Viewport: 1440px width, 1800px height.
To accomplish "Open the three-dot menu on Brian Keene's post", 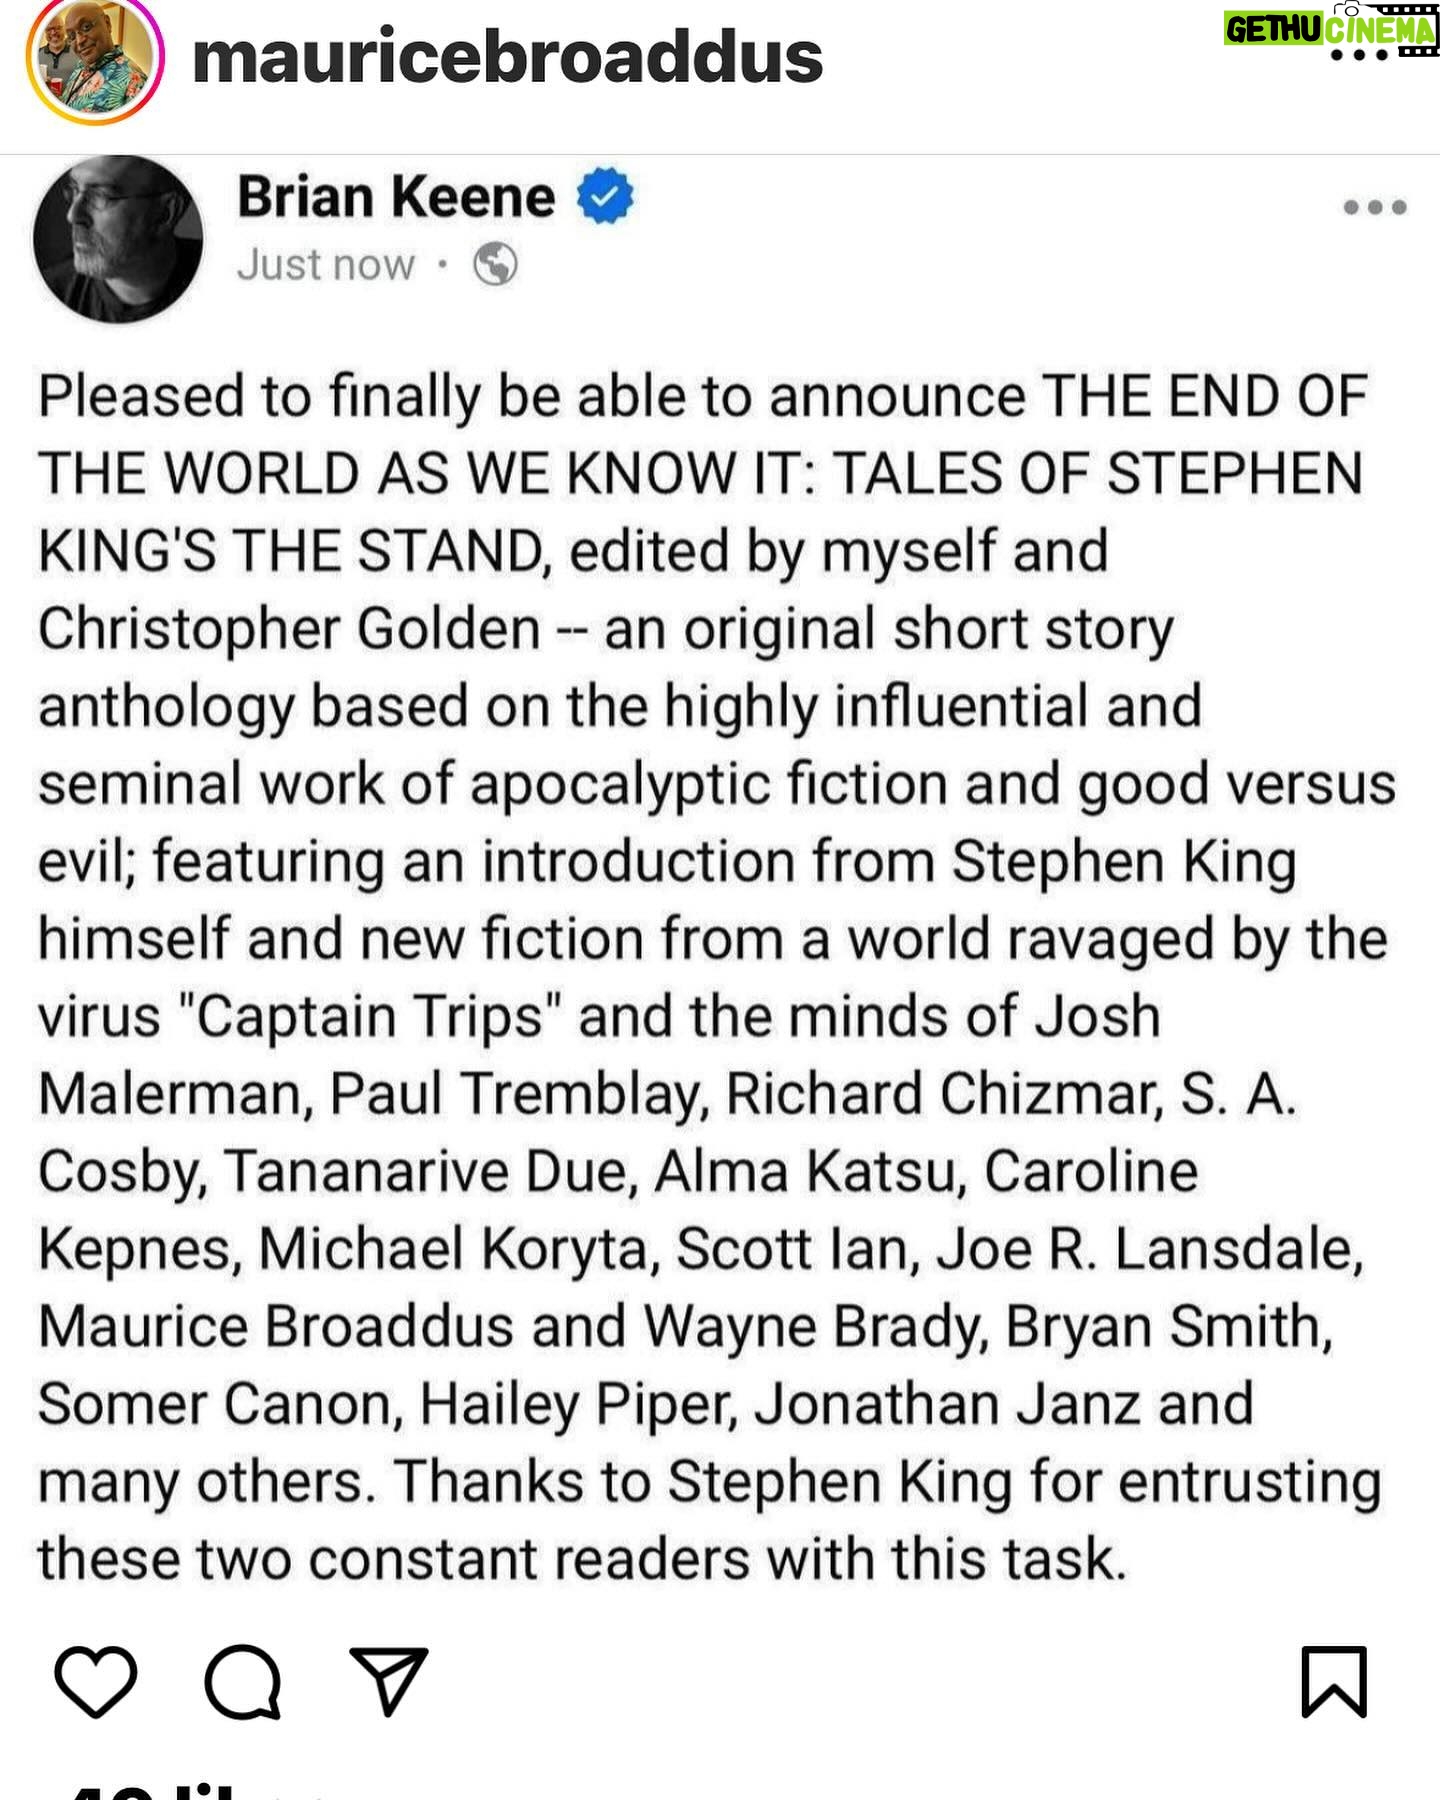I will tap(1375, 207).
